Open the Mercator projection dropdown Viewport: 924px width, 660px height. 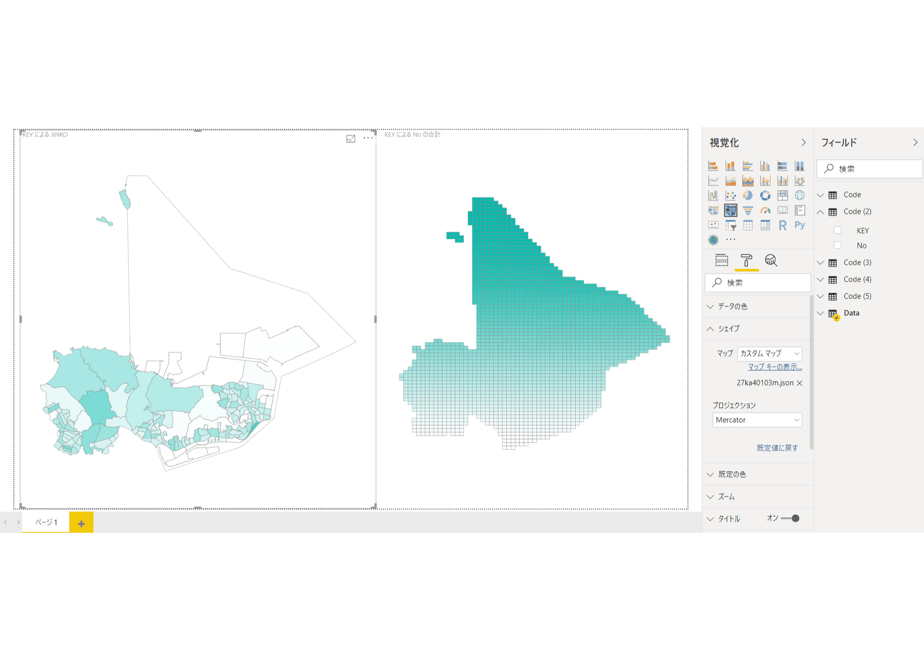(x=757, y=420)
